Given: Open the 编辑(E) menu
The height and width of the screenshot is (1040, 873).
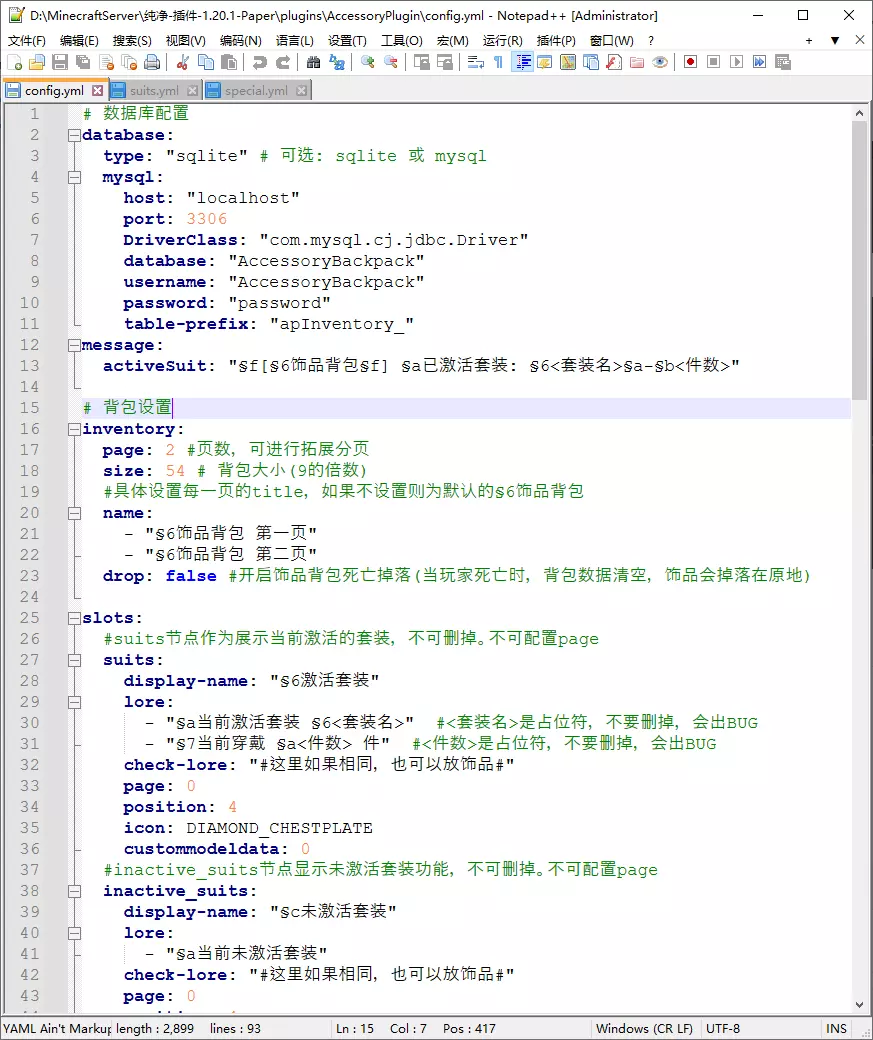Looking at the screenshot, I should click(79, 40).
